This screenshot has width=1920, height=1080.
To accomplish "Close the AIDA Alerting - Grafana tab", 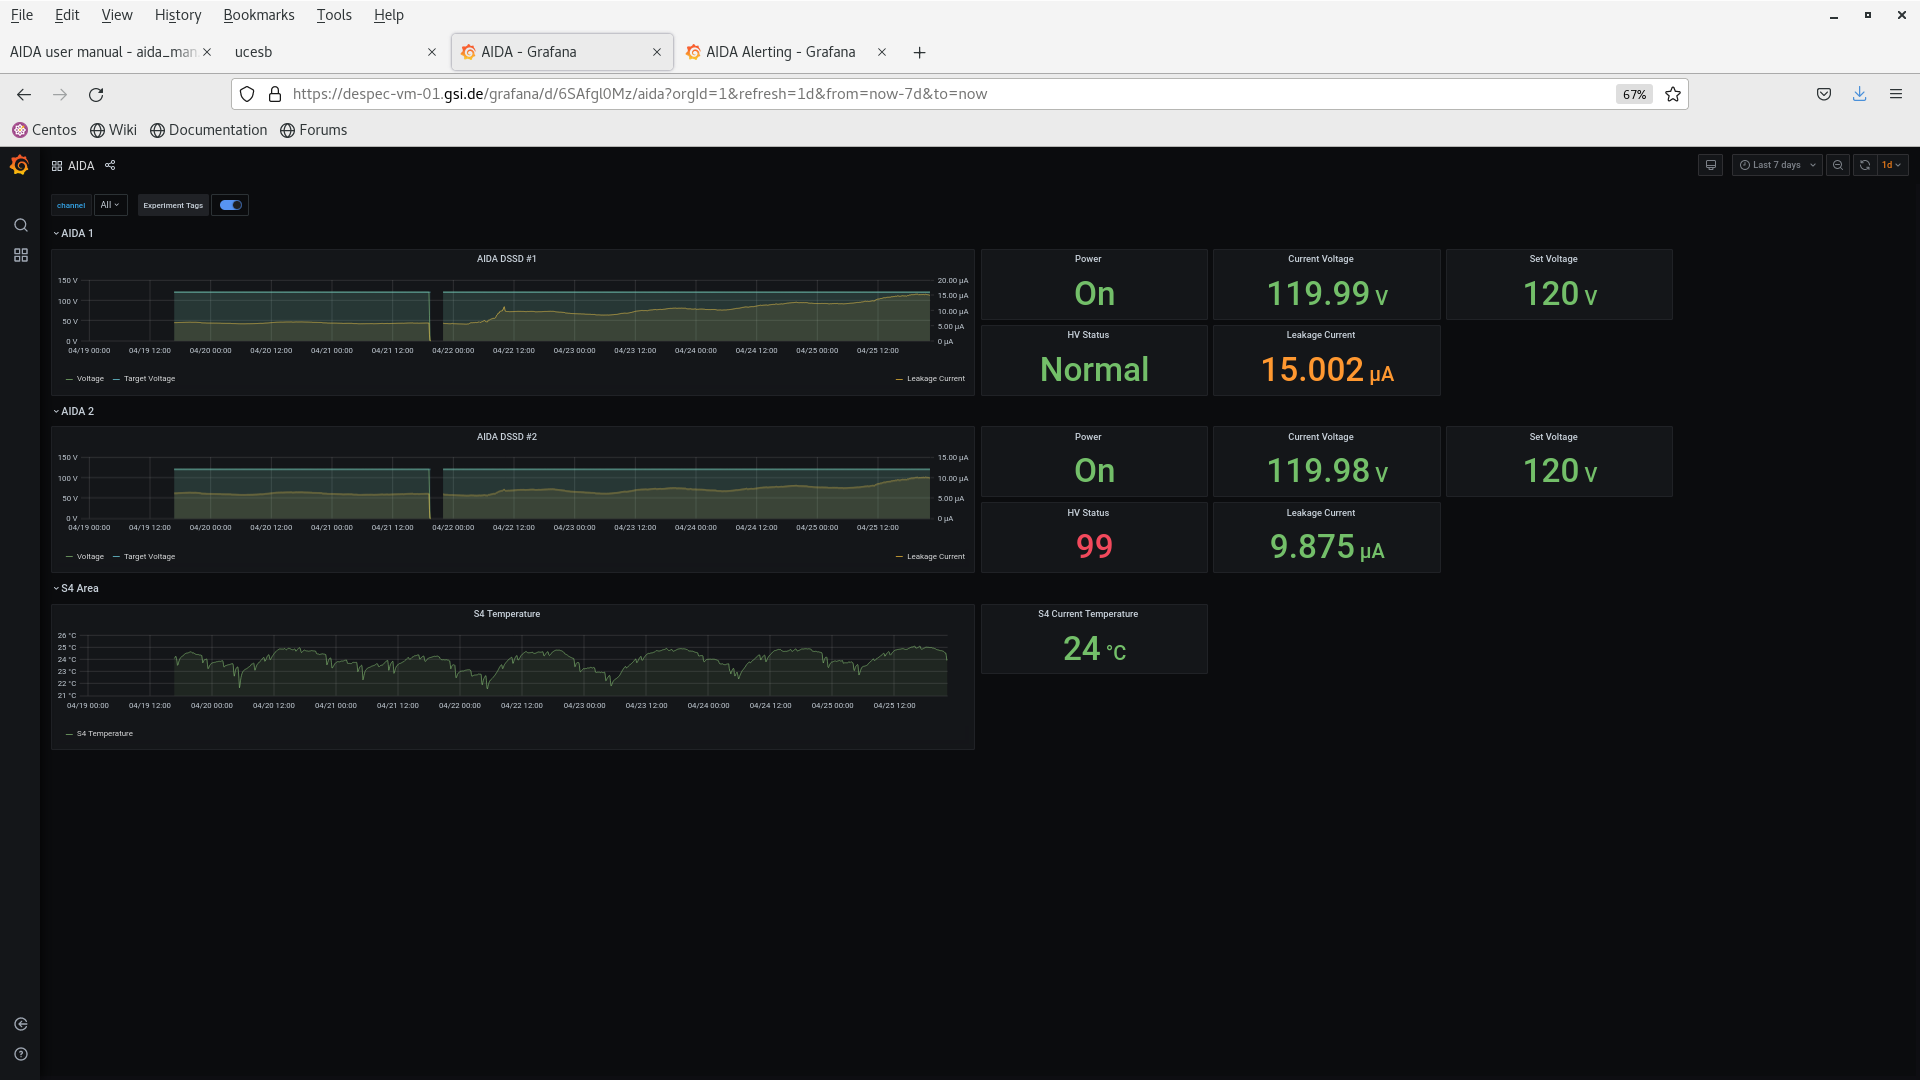I will click(x=882, y=52).
